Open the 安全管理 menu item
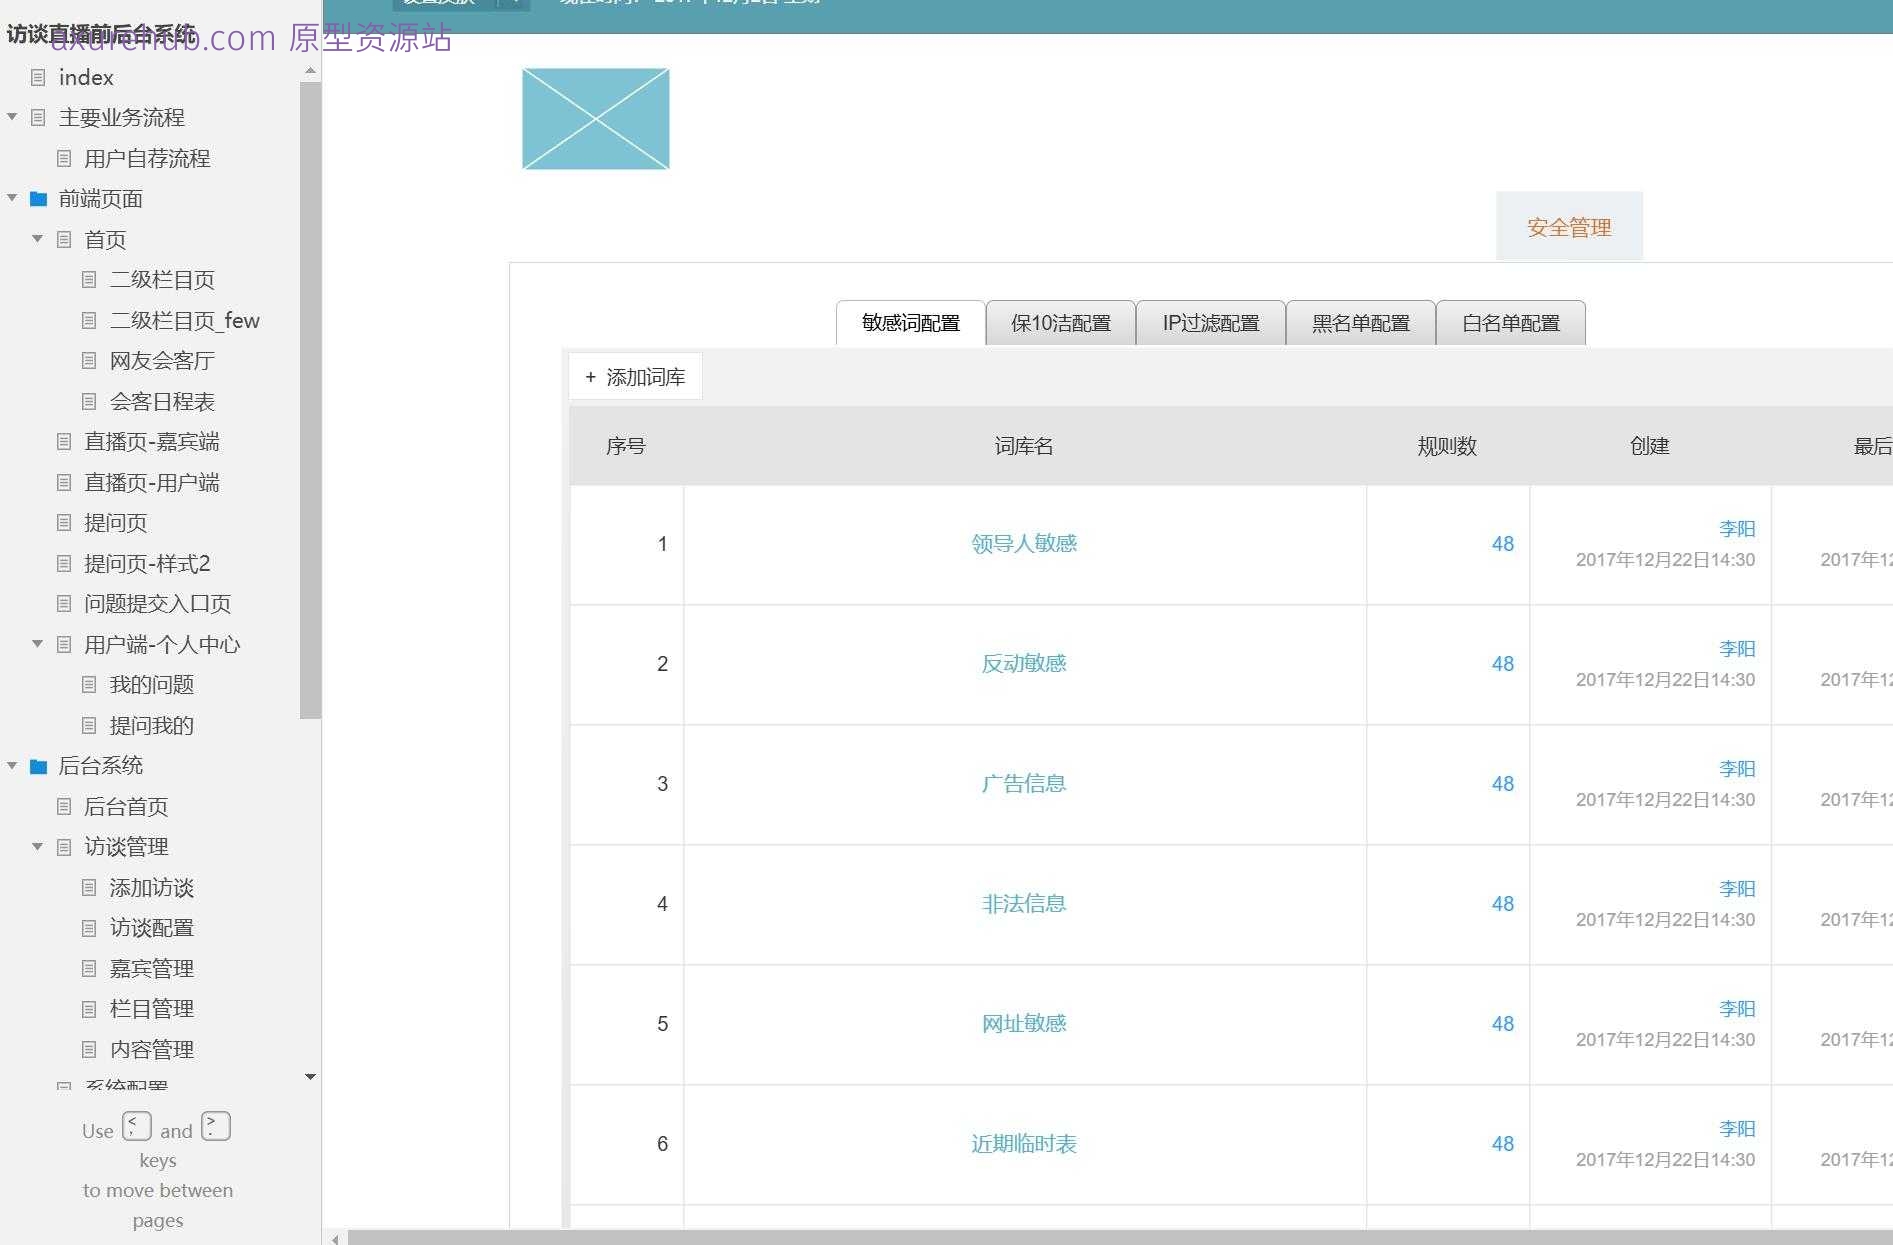The width and height of the screenshot is (1893, 1245). pos(1568,227)
